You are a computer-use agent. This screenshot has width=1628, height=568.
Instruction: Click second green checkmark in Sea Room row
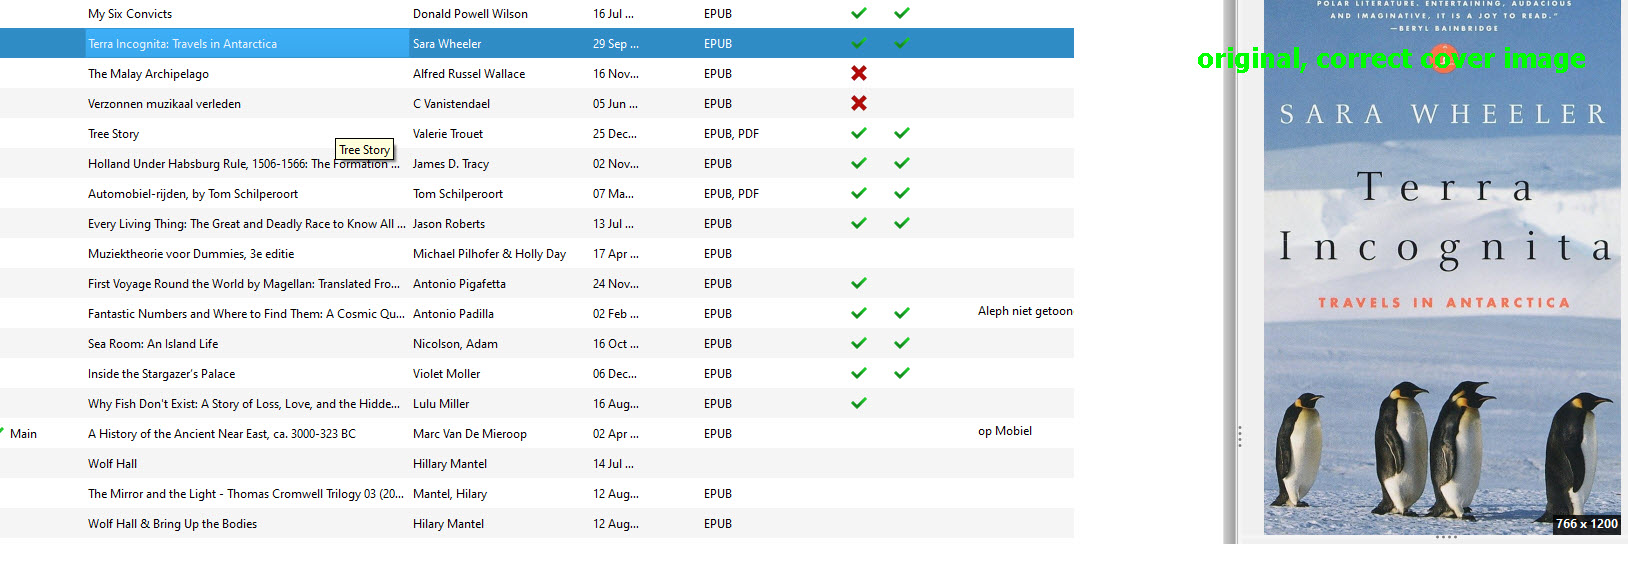click(x=901, y=343)
